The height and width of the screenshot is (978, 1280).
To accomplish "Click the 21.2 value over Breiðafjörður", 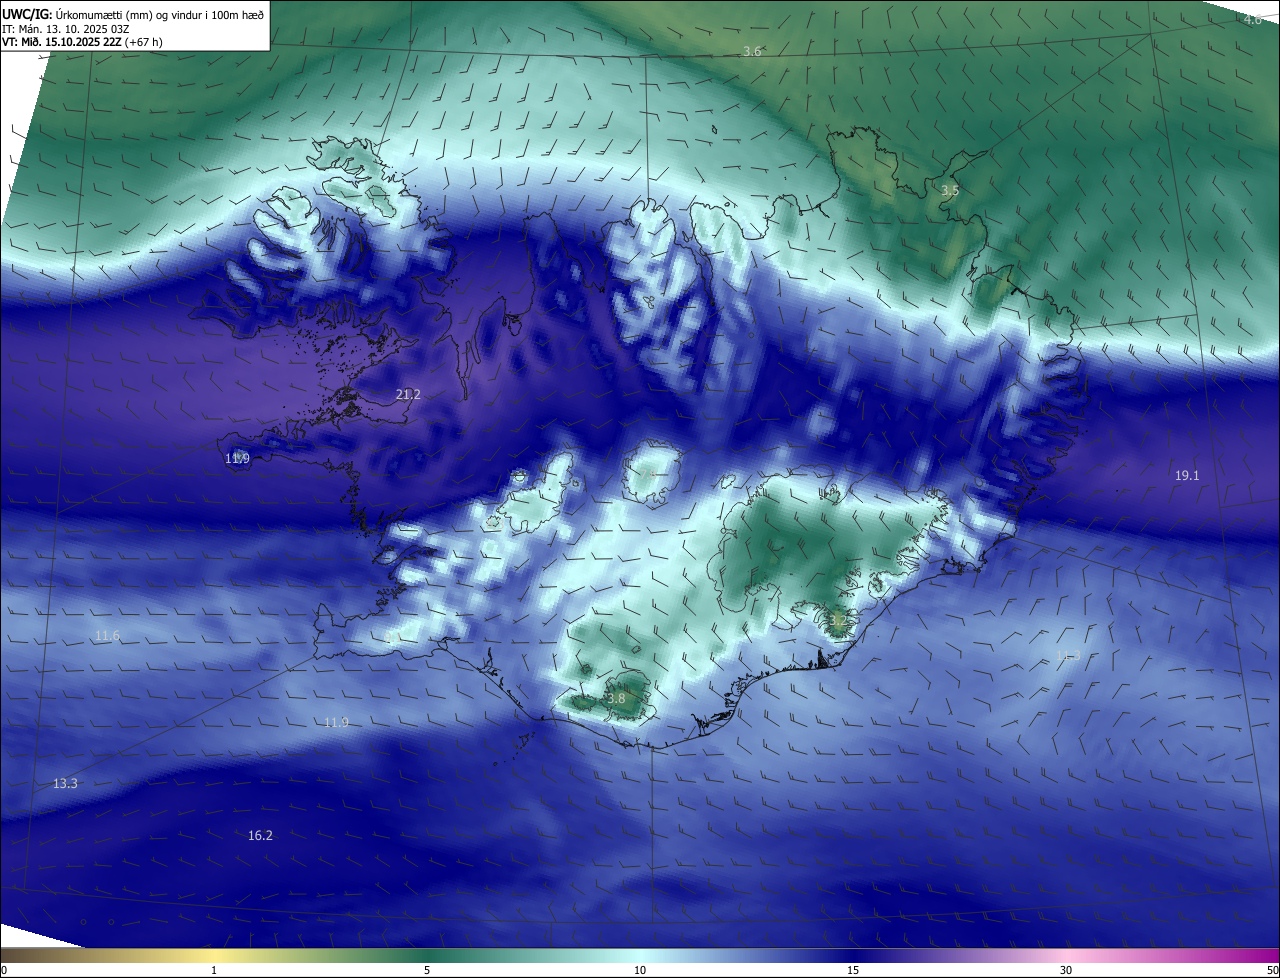I will 408,395.
